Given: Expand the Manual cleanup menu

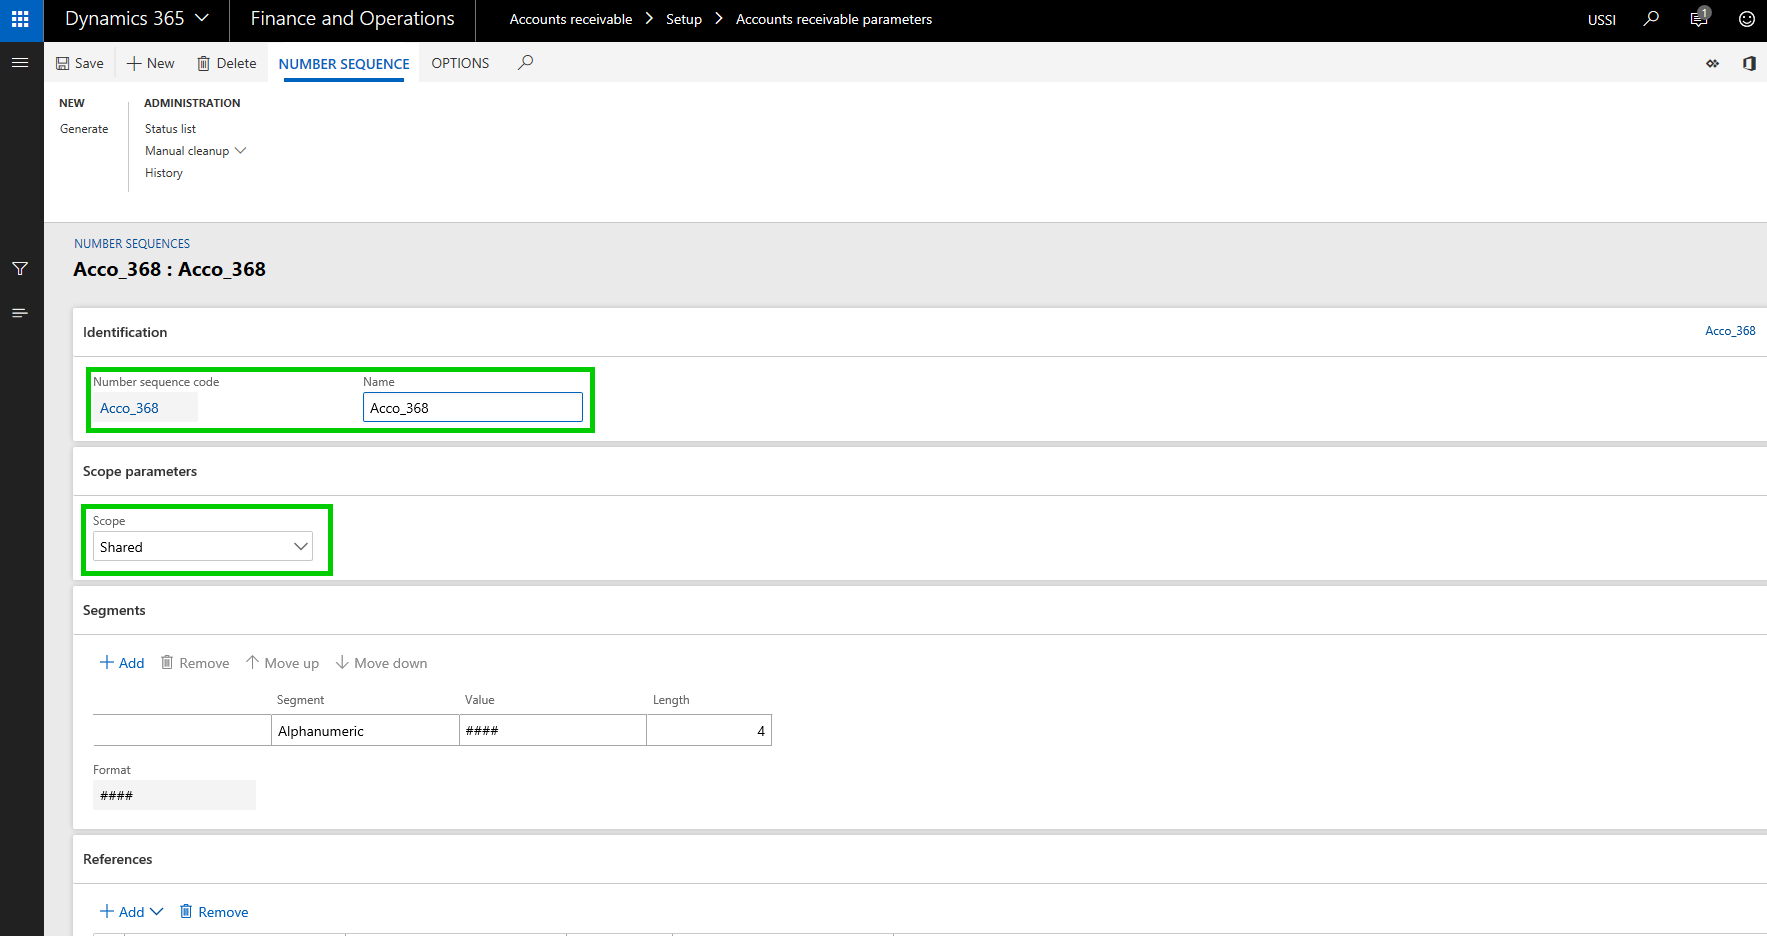Looking at the screenshot, I should [x=195, y=151].
